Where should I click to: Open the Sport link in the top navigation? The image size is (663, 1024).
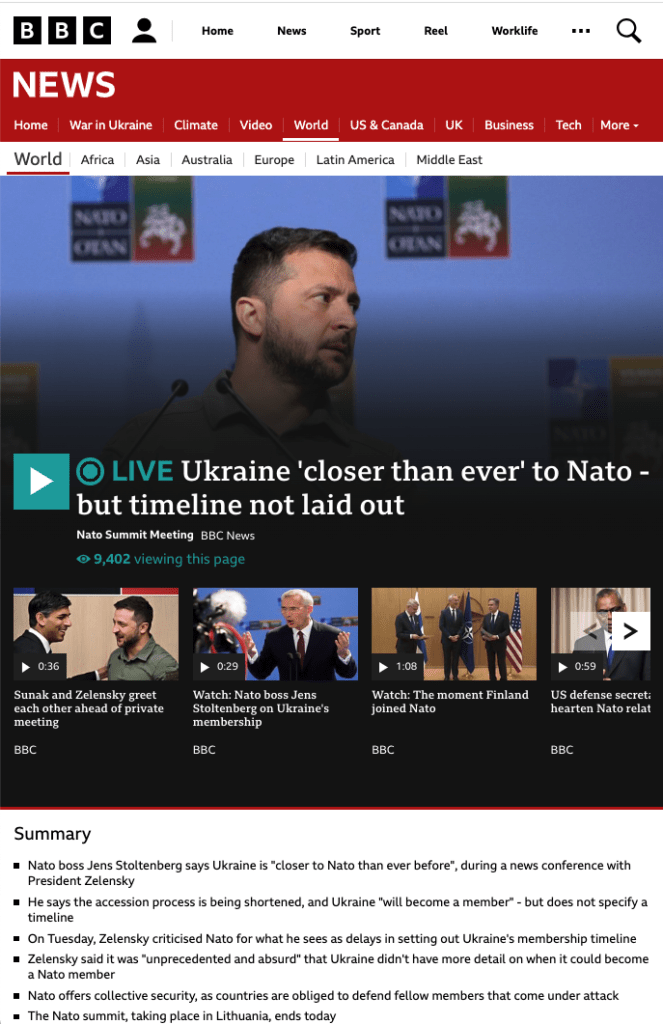[364, 31]
